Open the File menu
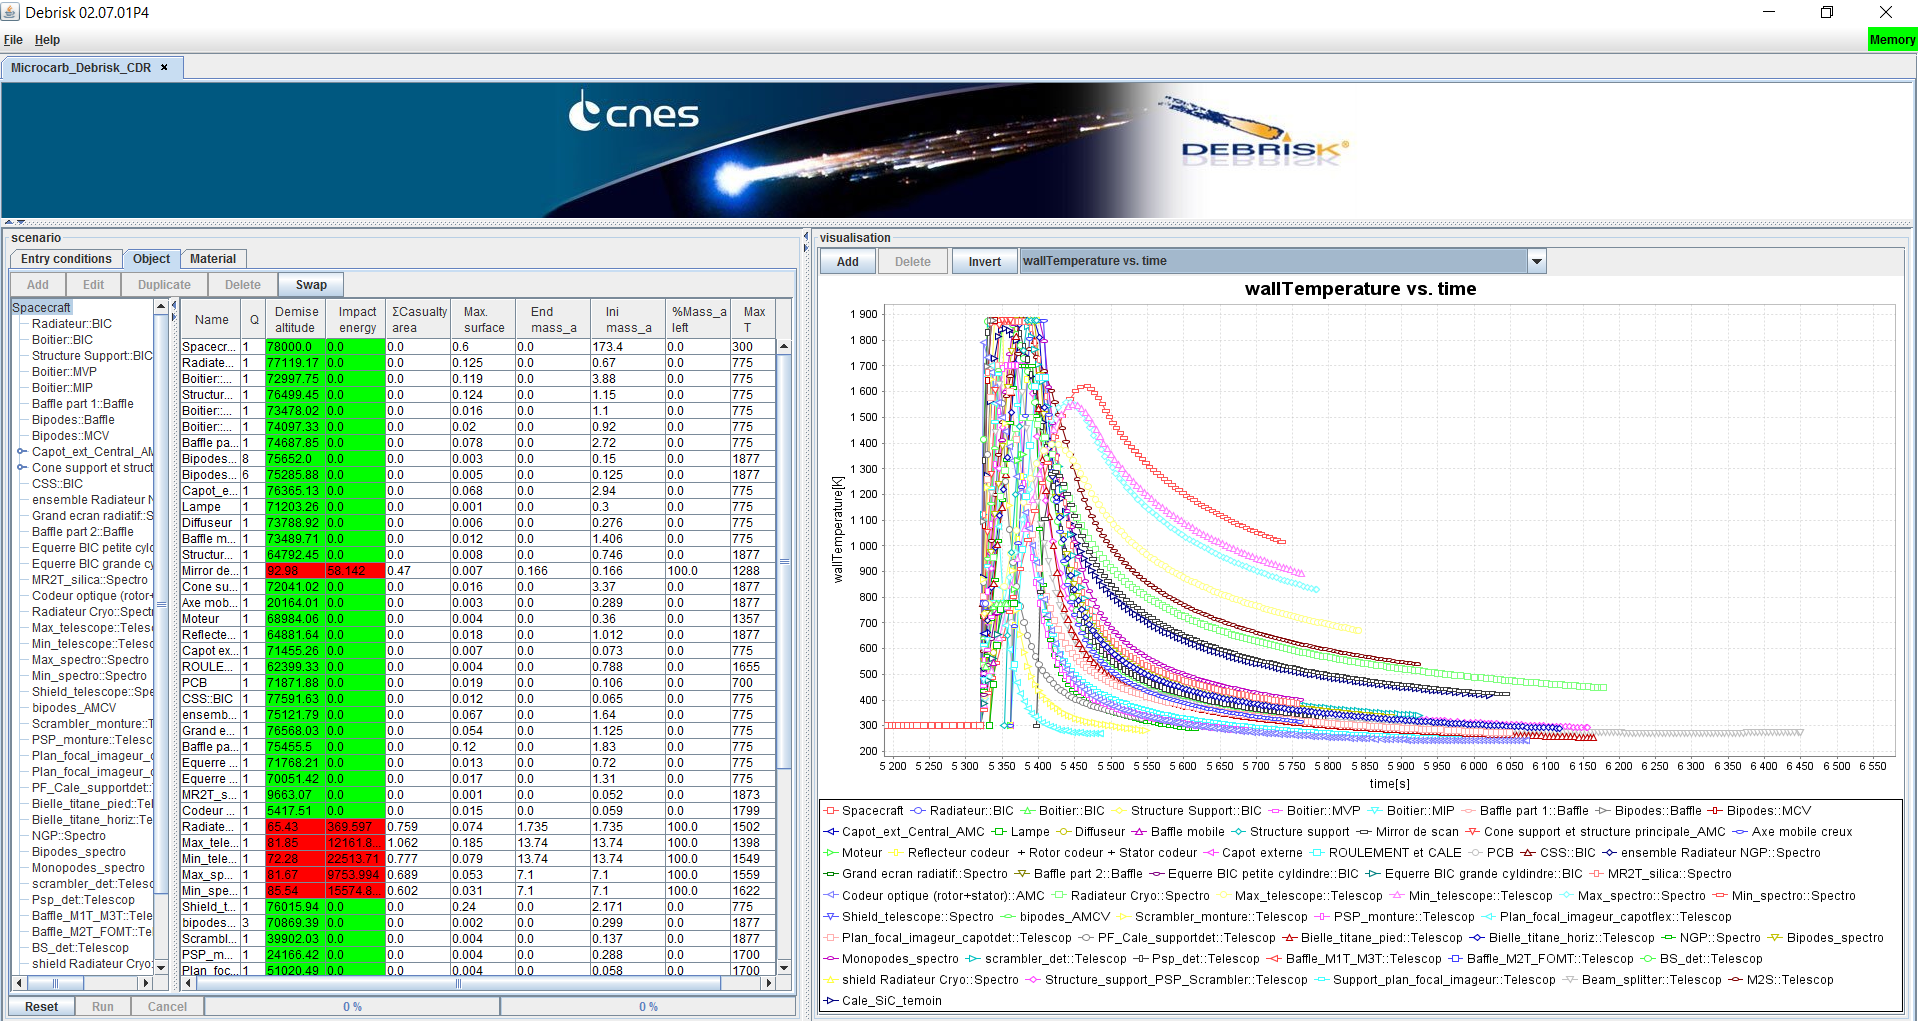 point(13,40)
